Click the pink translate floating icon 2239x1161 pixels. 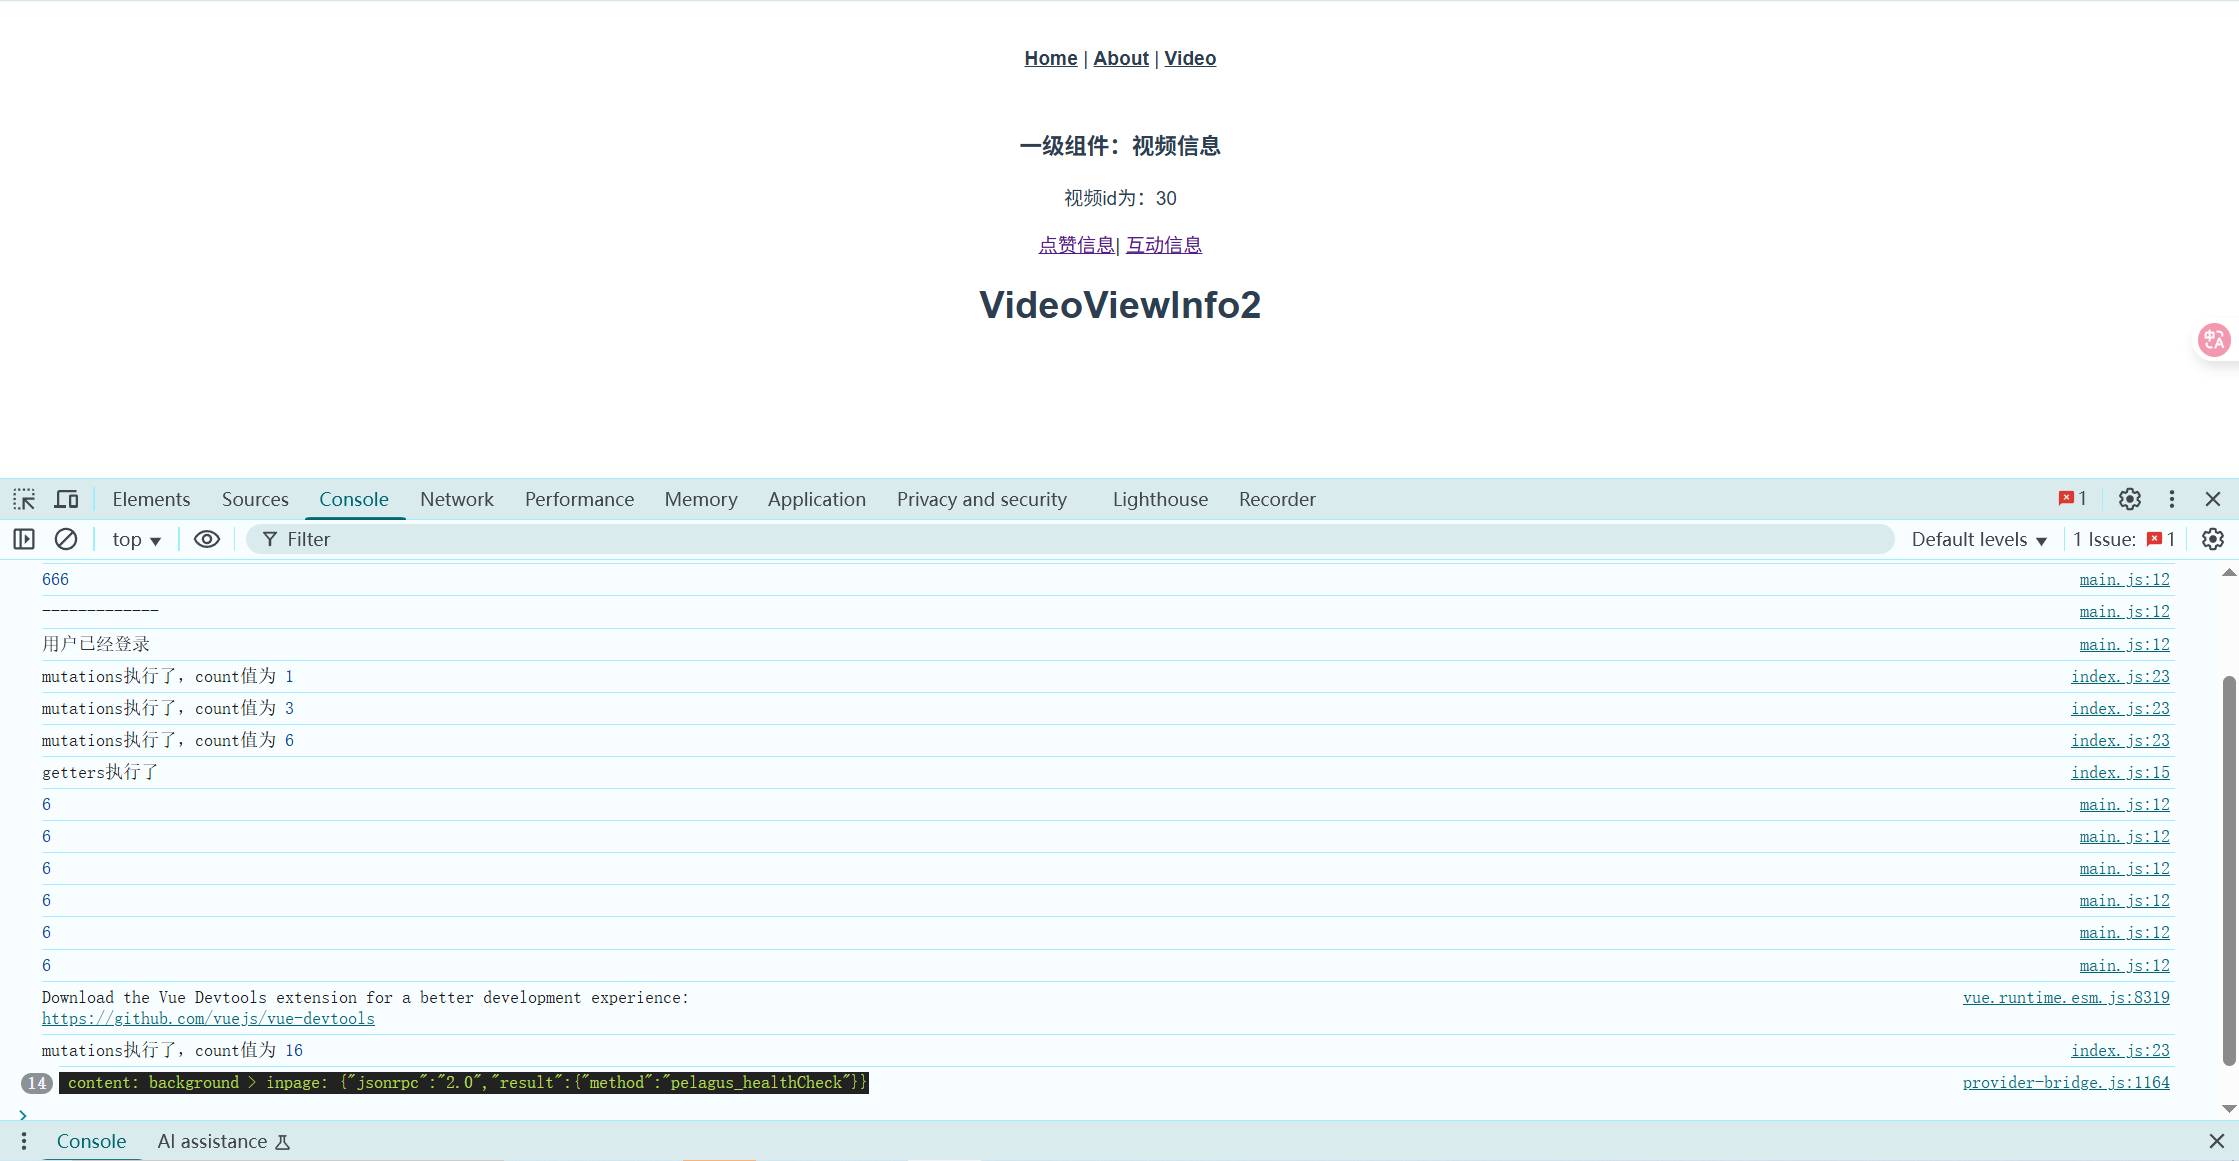(x=2213, y=340)
